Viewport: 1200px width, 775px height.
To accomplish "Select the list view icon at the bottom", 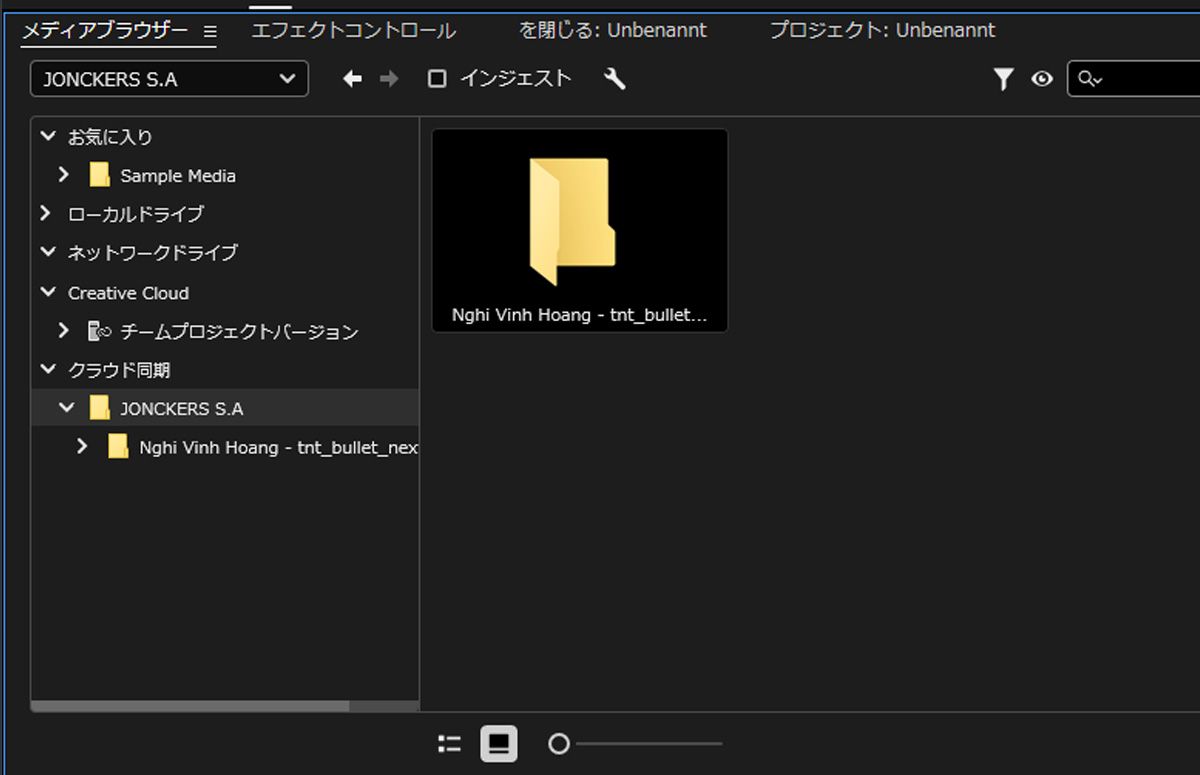I will click(449, 744).
